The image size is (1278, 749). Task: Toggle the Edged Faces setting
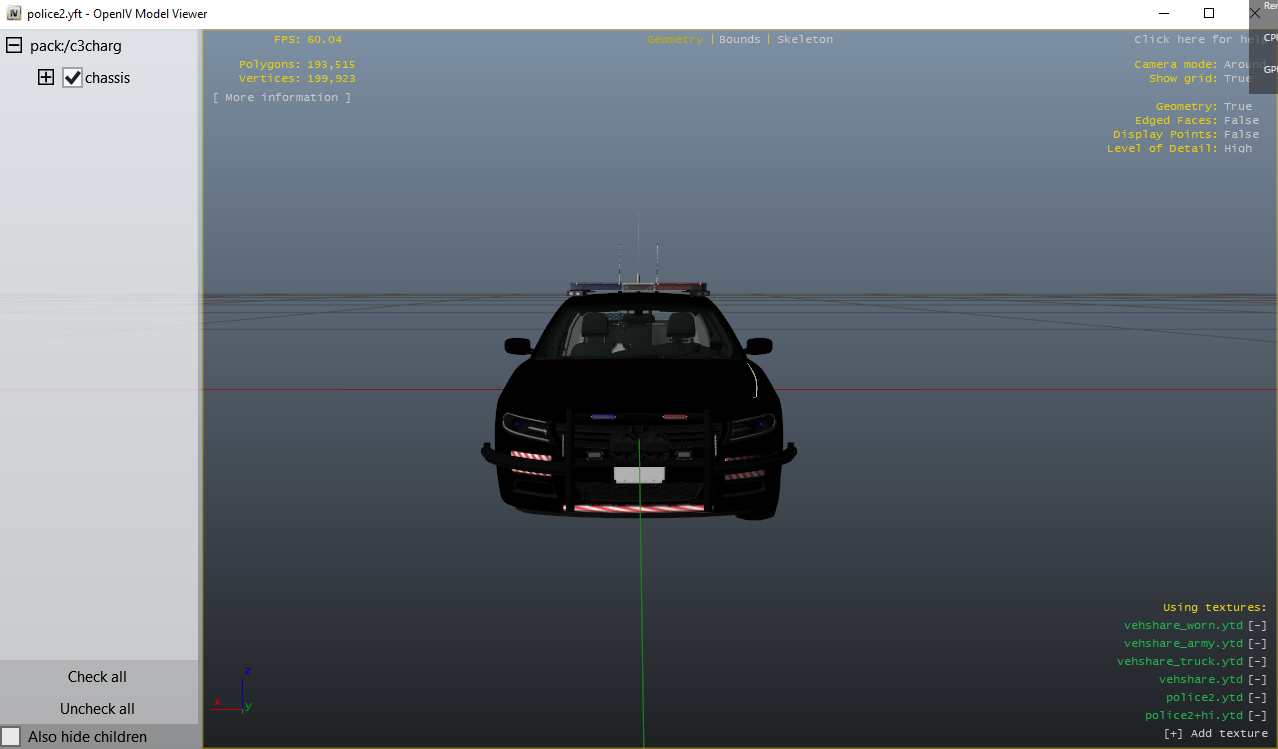[x=1241, y=121]
